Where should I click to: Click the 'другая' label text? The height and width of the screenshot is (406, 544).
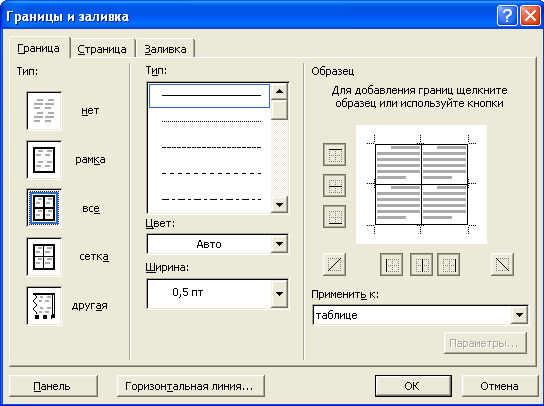tap(90, 306)
